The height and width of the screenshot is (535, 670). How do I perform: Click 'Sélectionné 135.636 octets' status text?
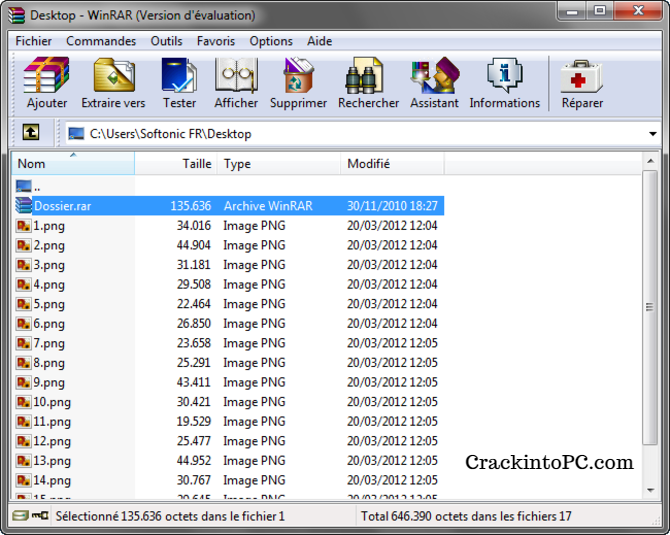tap(170, 516)
